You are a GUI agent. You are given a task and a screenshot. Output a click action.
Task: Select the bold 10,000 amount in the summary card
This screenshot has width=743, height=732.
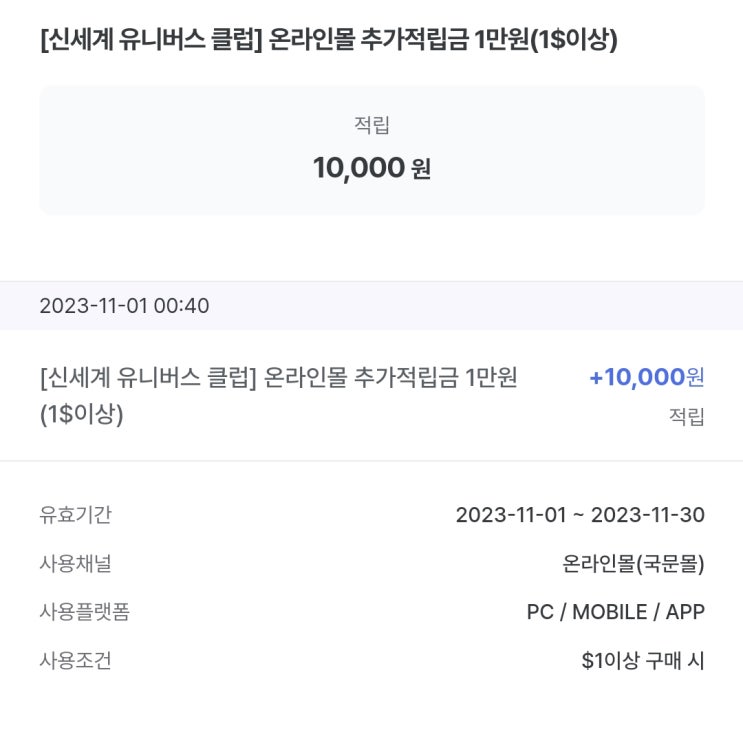(x=358, y=168)
